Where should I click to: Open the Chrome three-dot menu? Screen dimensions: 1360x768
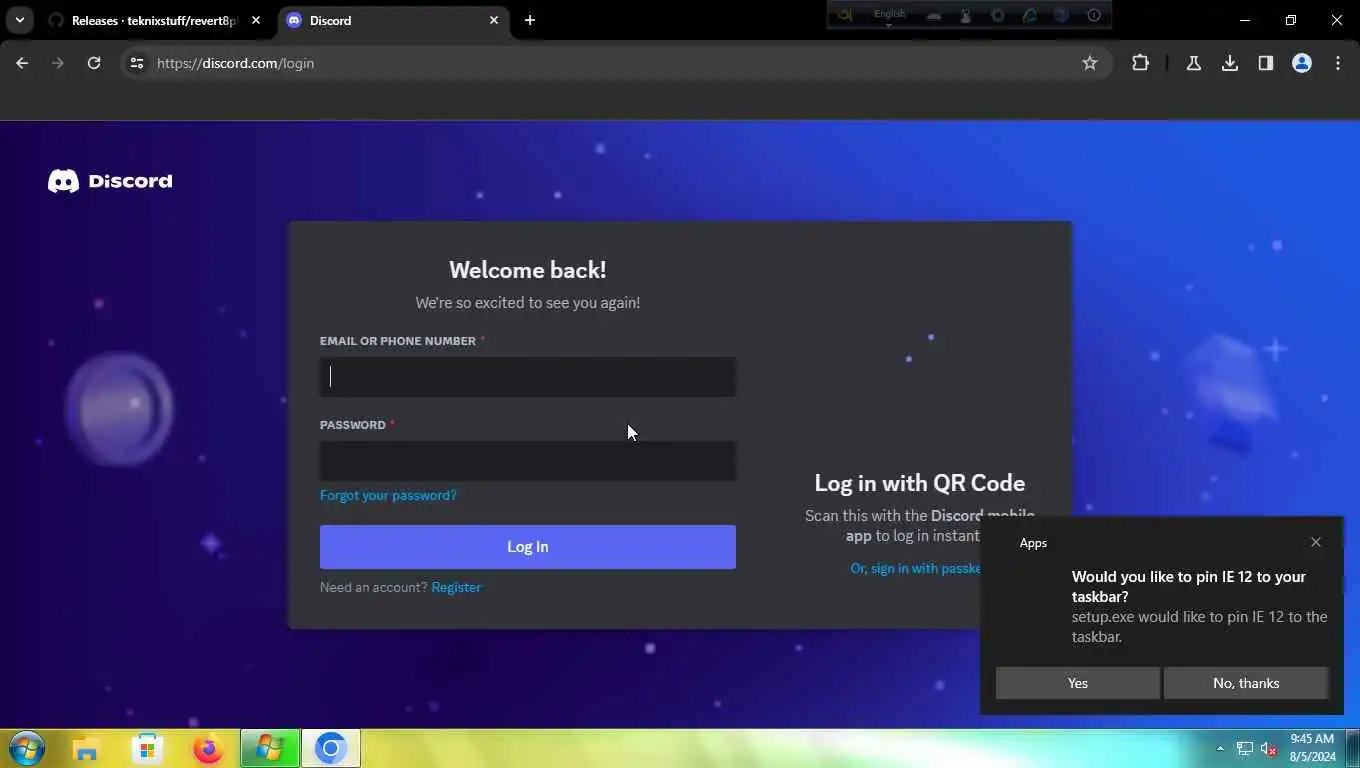pos(1338,63)
